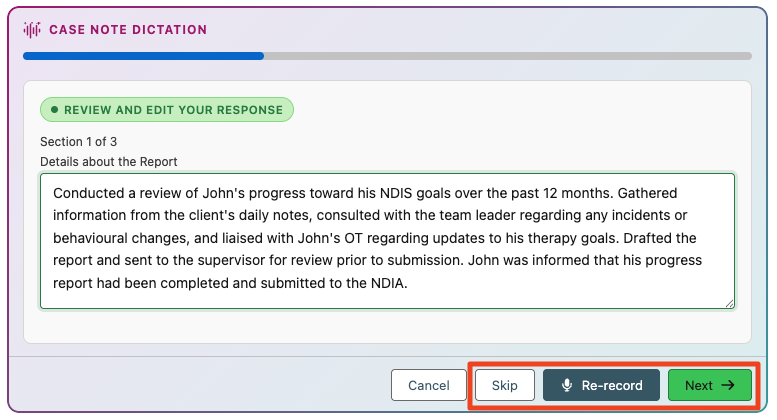777x420 pixels.
Task: Click the right arrow icon on Next
Action: coord(728,385)
